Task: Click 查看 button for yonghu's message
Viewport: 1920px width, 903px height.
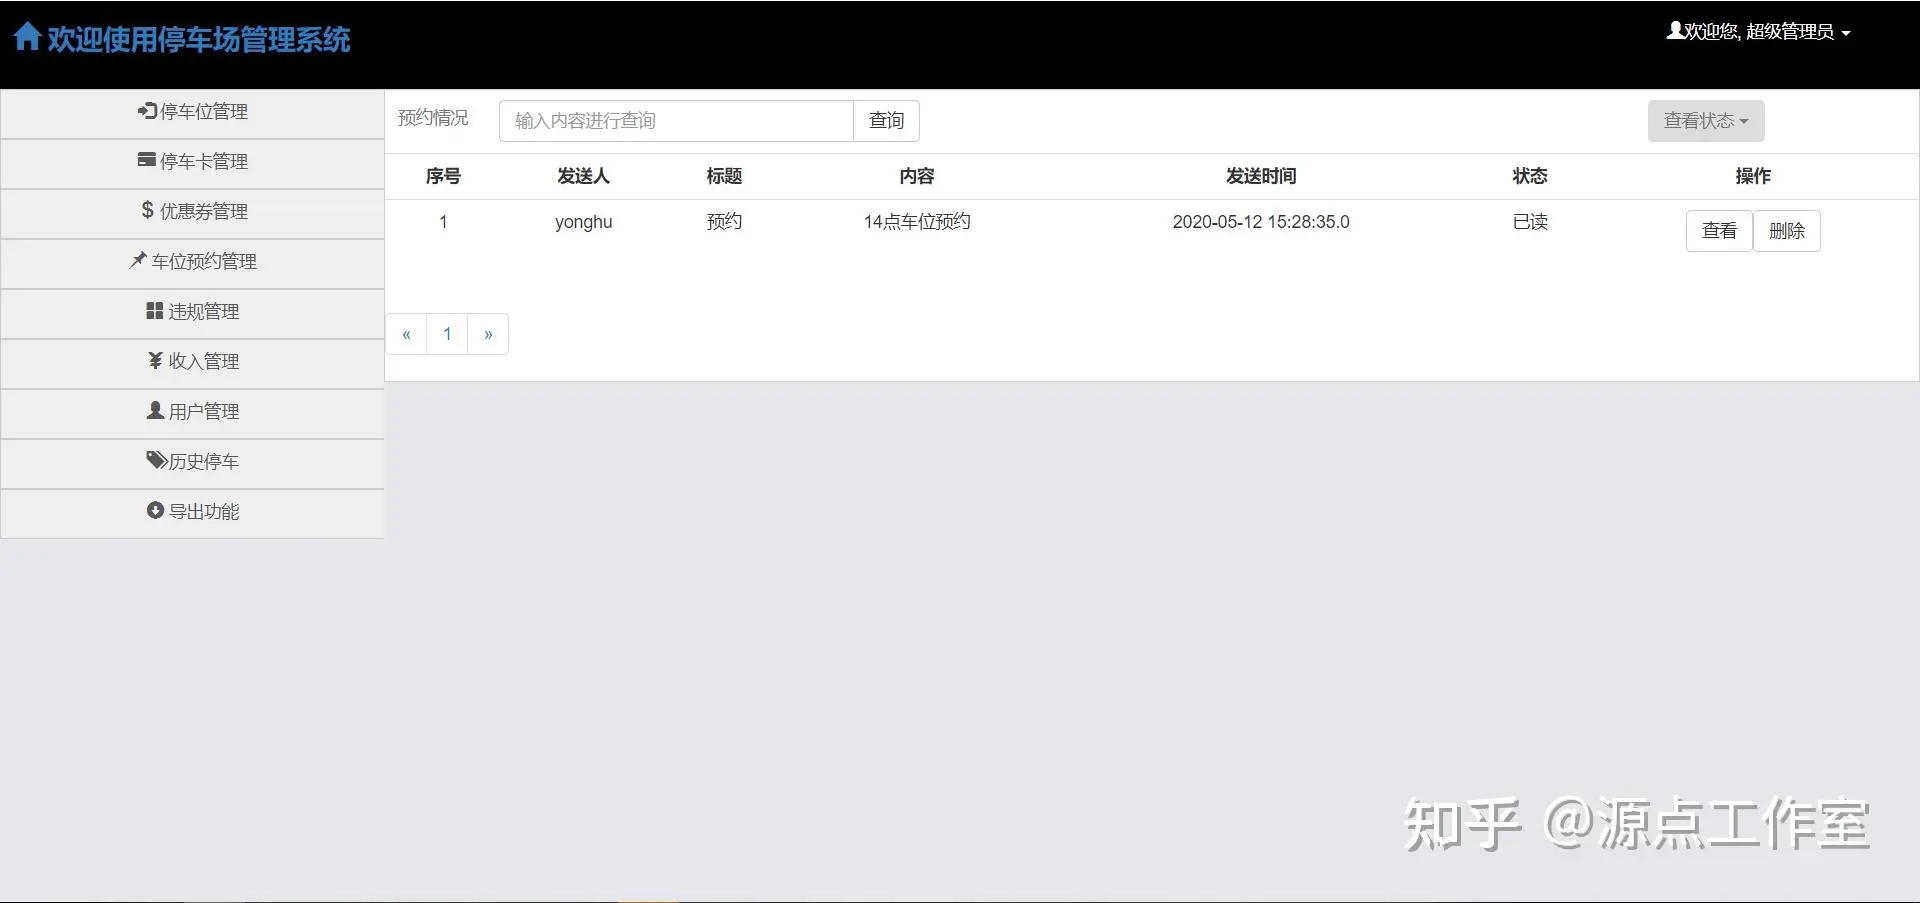Action: click(x=1719, y=231)
